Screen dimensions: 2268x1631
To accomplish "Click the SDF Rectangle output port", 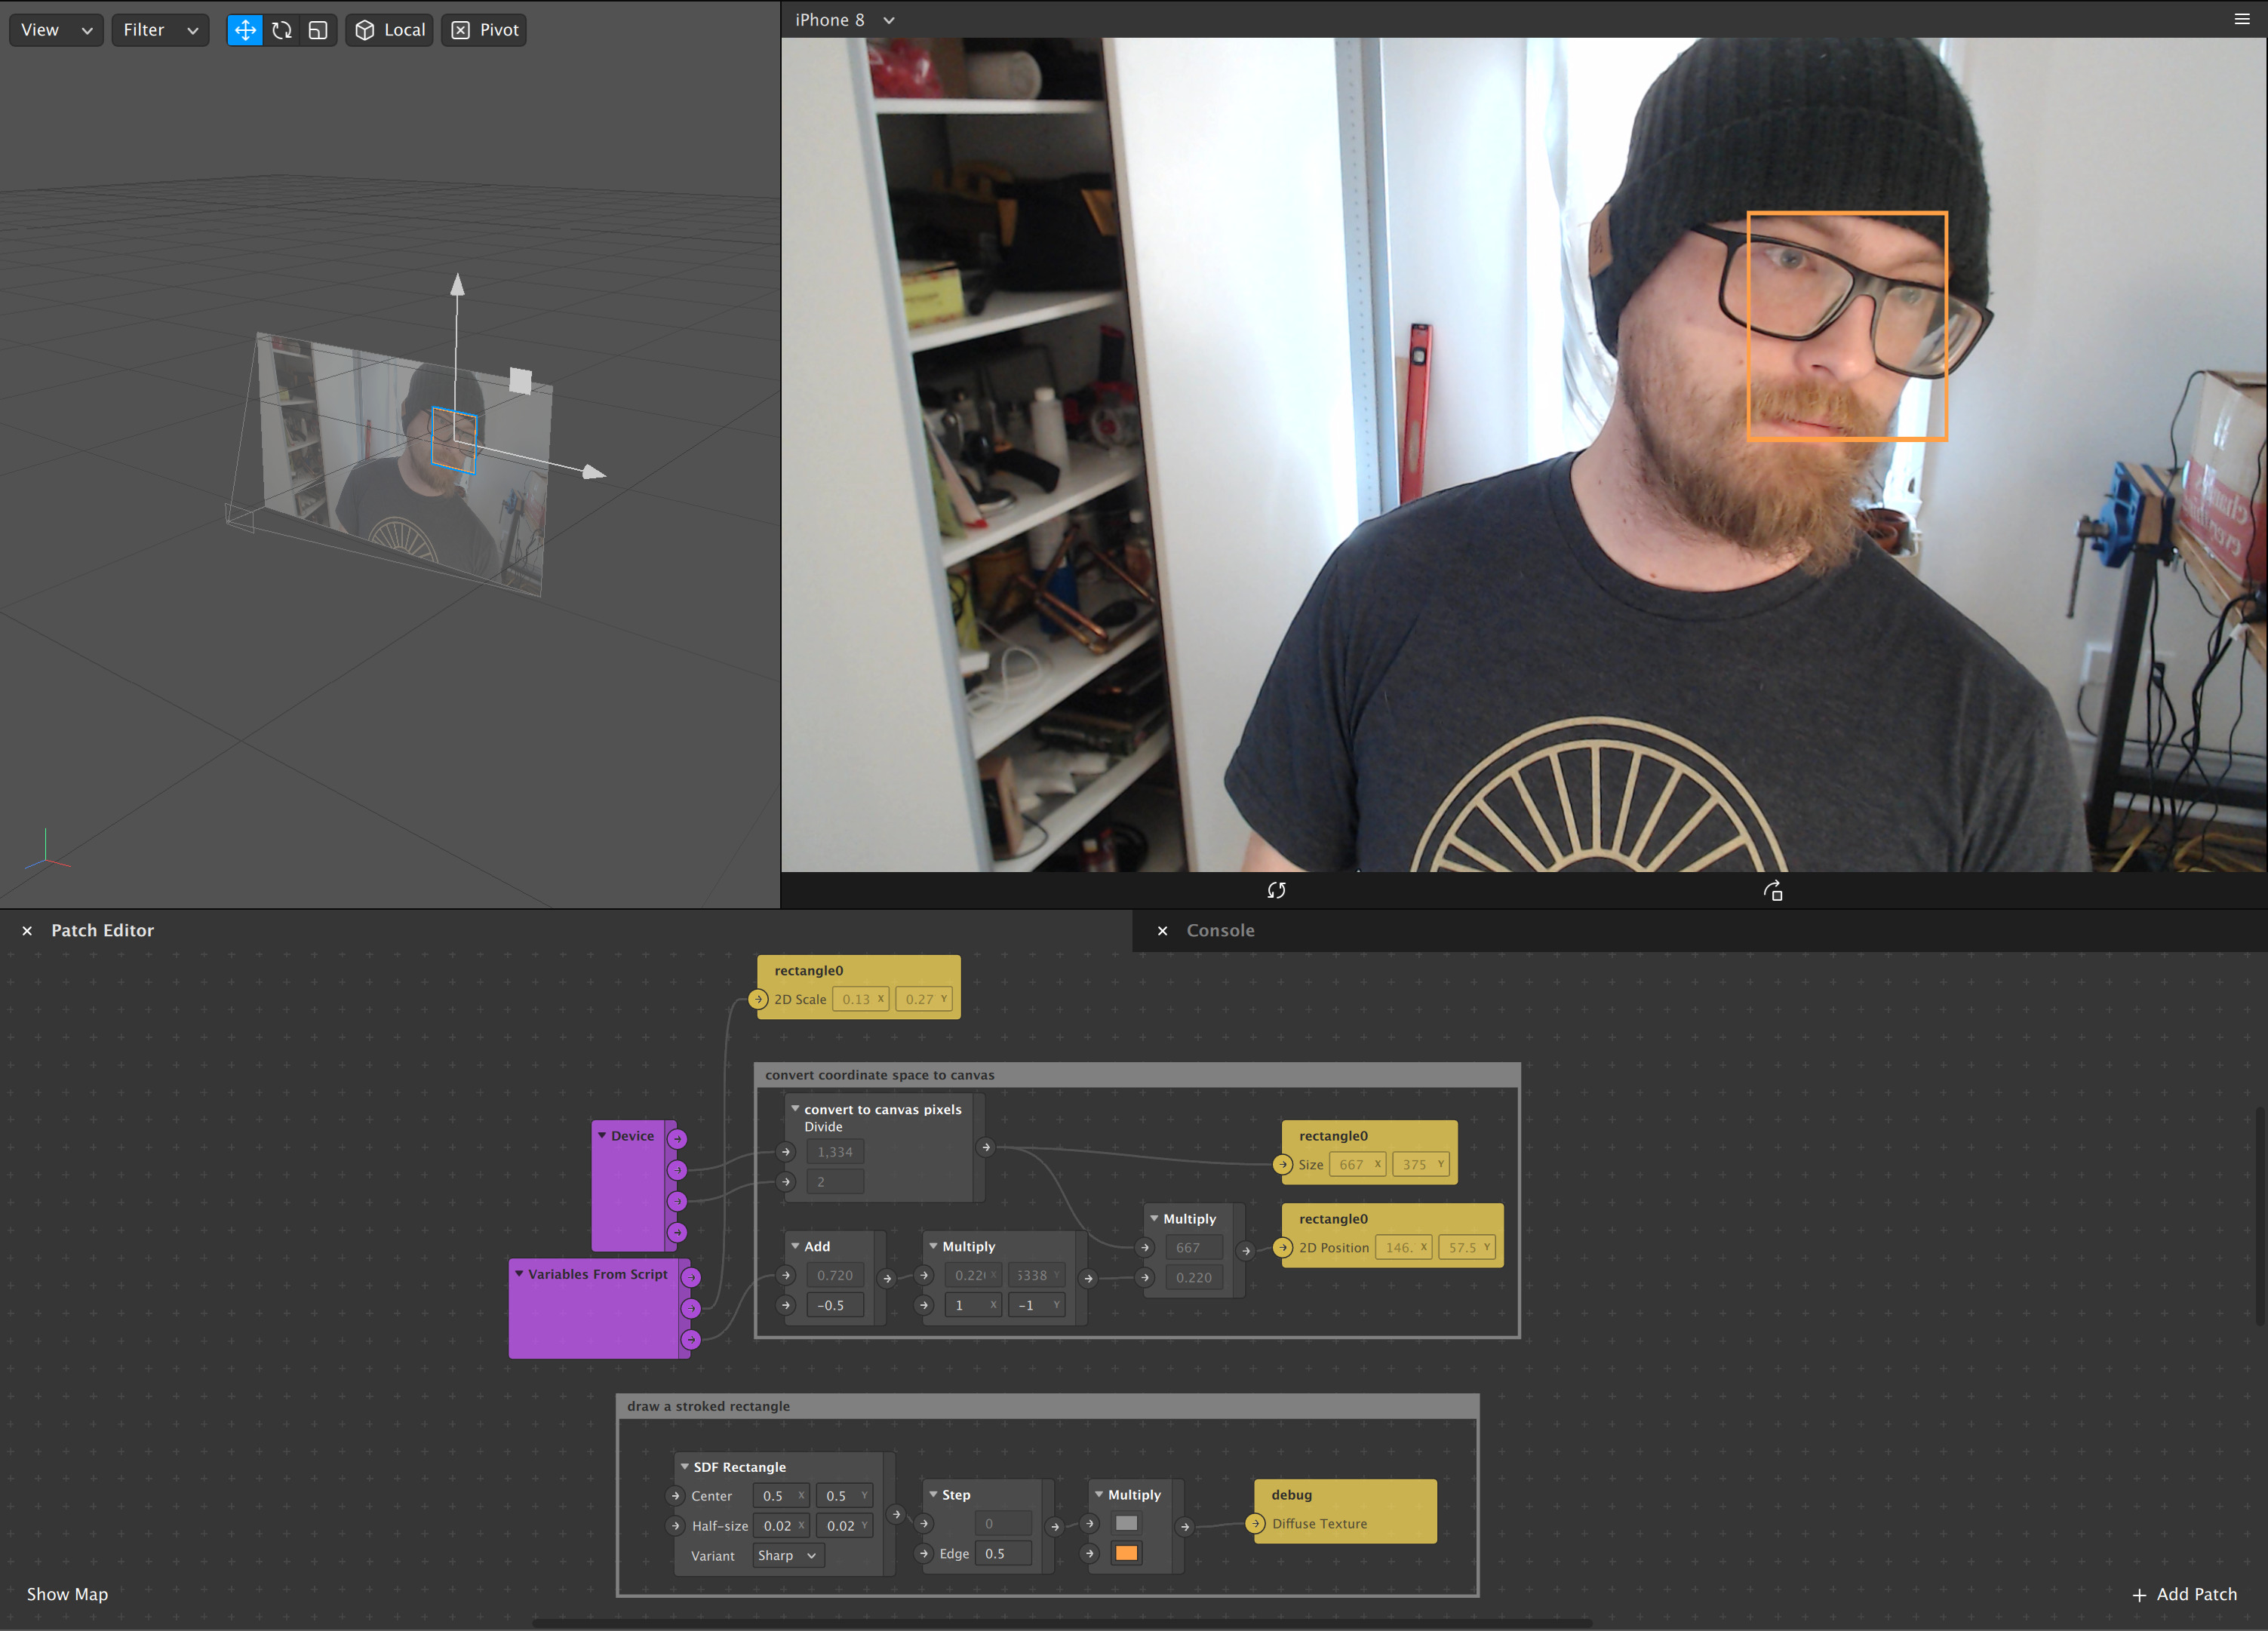I will coord(896,1515).
